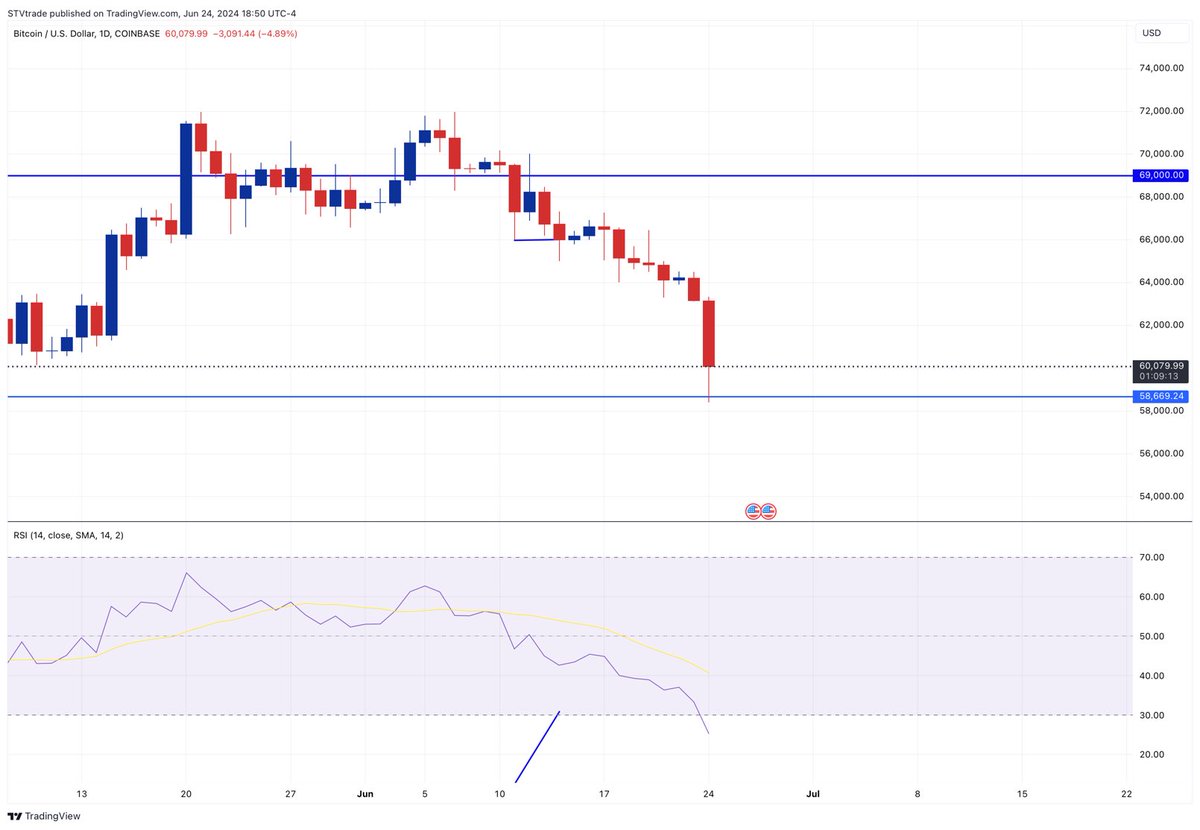This screenshot has height=830, width=1200.
Task: Open the right US flag economic event marker
Action: tap(768, 511)
